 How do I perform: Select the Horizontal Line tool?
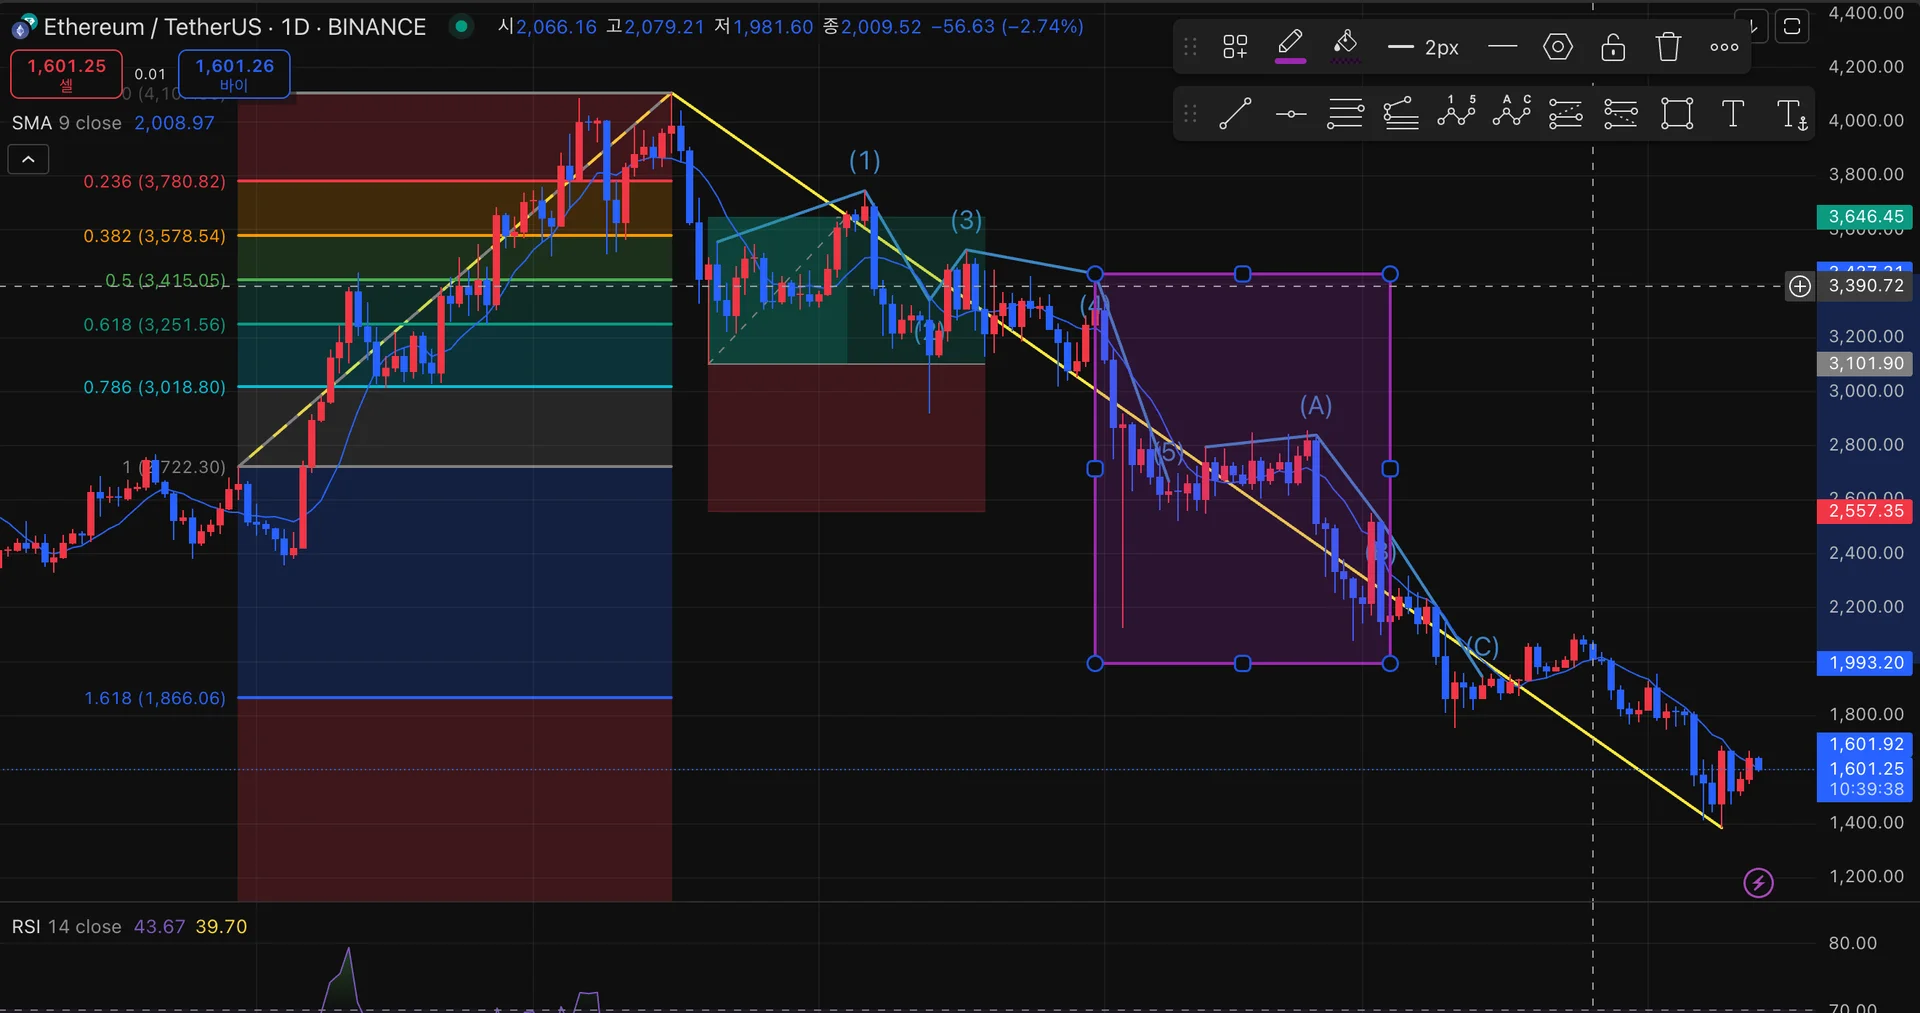coord(1291,114)
